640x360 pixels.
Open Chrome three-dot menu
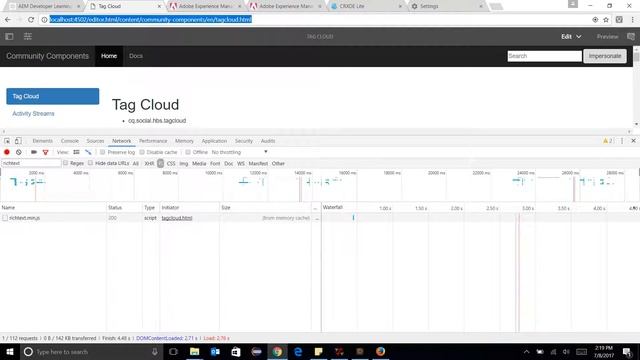[632, 20]
